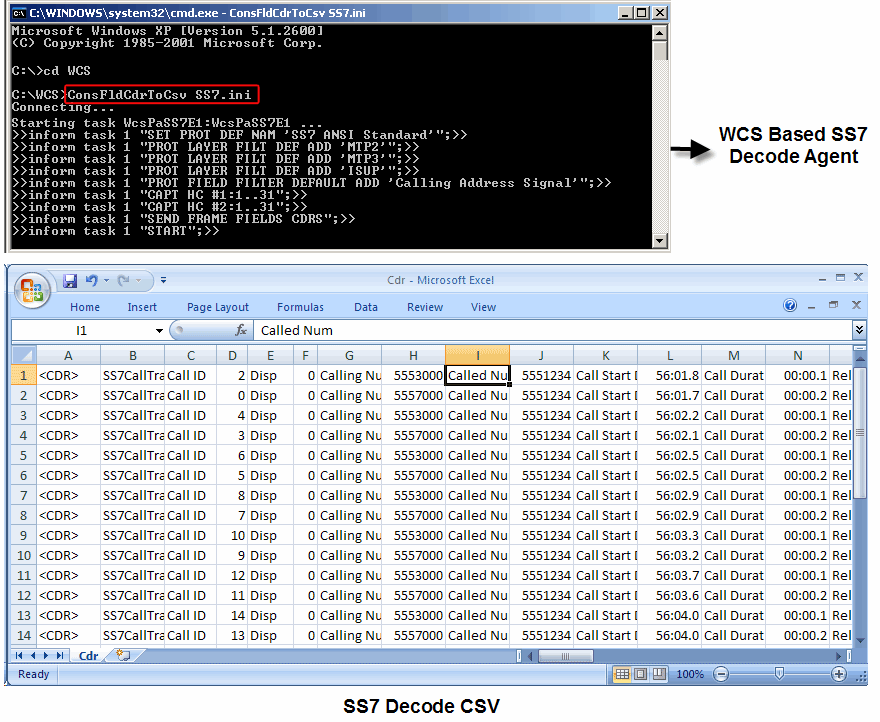Open the Review ribbon tab
This screenshot has width=880, height=722.
[x=425, y=307]
